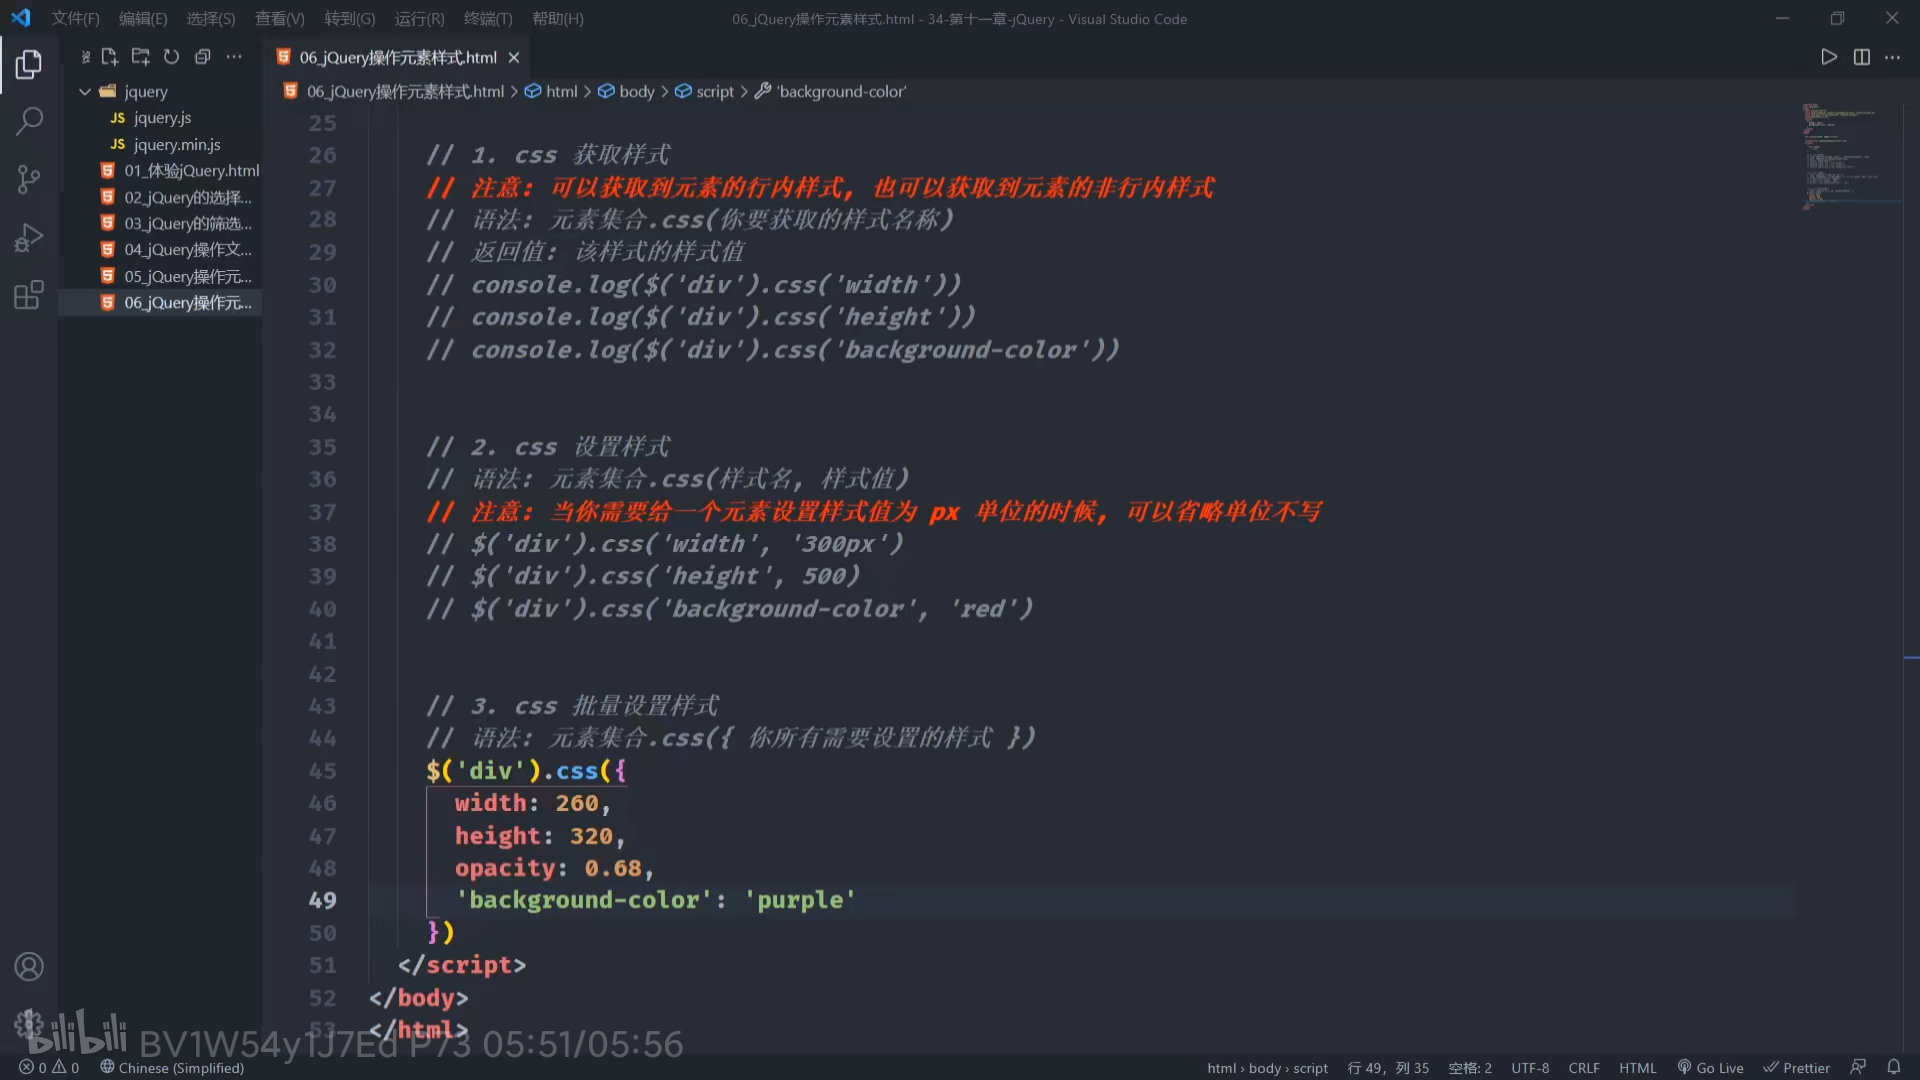Click the Accounts icon in activity bar
This screenshot has height=1080, width=1920.
coord(29,966)
